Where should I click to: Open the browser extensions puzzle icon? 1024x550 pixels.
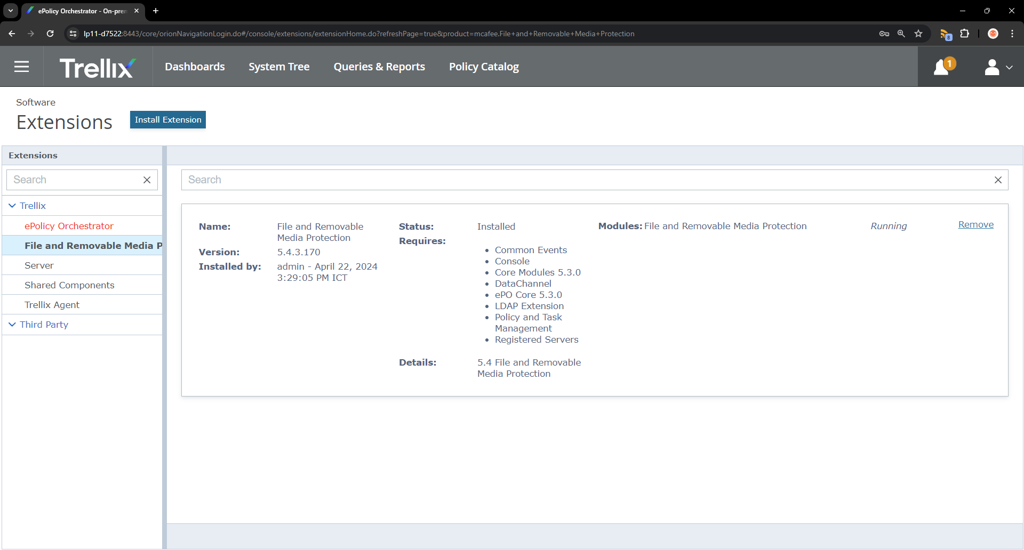pyautogui.click(x=965, y=34)
